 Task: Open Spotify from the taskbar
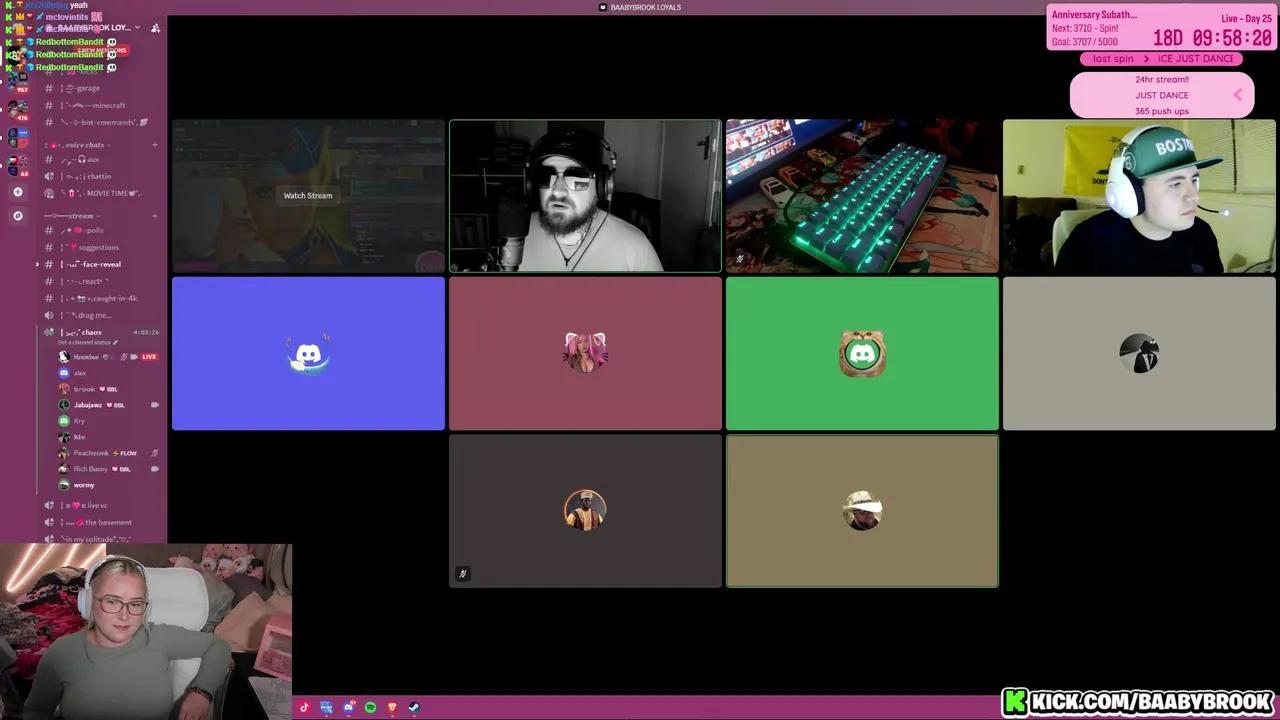[x=370, y=708]
